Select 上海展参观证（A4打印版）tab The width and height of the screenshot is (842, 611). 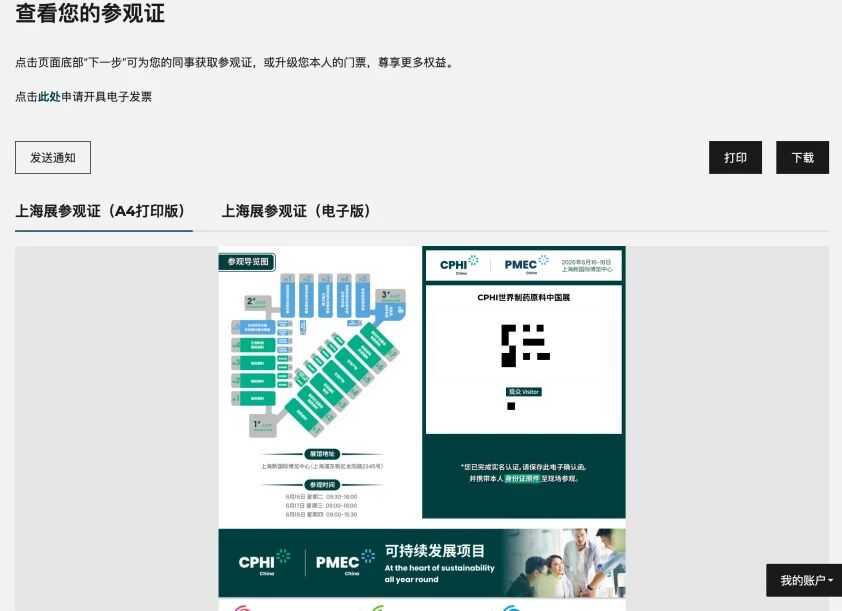click(x=103, y=211)
